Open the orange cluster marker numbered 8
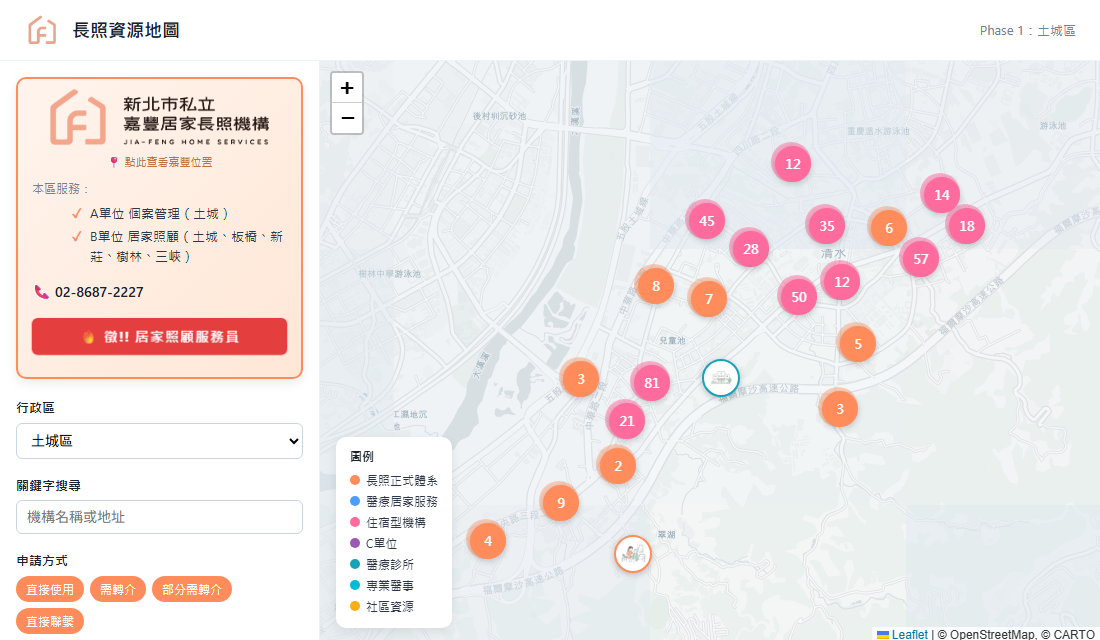This screenshot has height=640, width=1100. 656,286
